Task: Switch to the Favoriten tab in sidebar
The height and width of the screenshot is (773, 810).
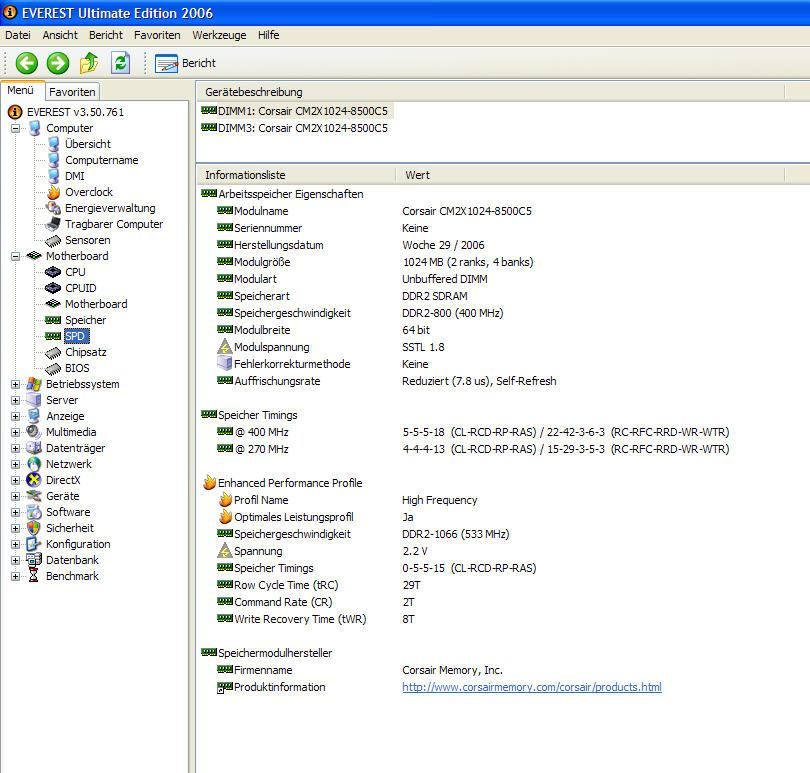Action: (72, 92)
